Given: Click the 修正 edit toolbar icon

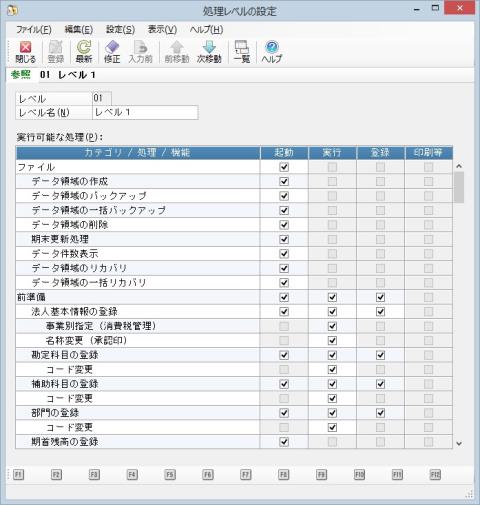Looking at the screenshot, I should coord(112,52).
